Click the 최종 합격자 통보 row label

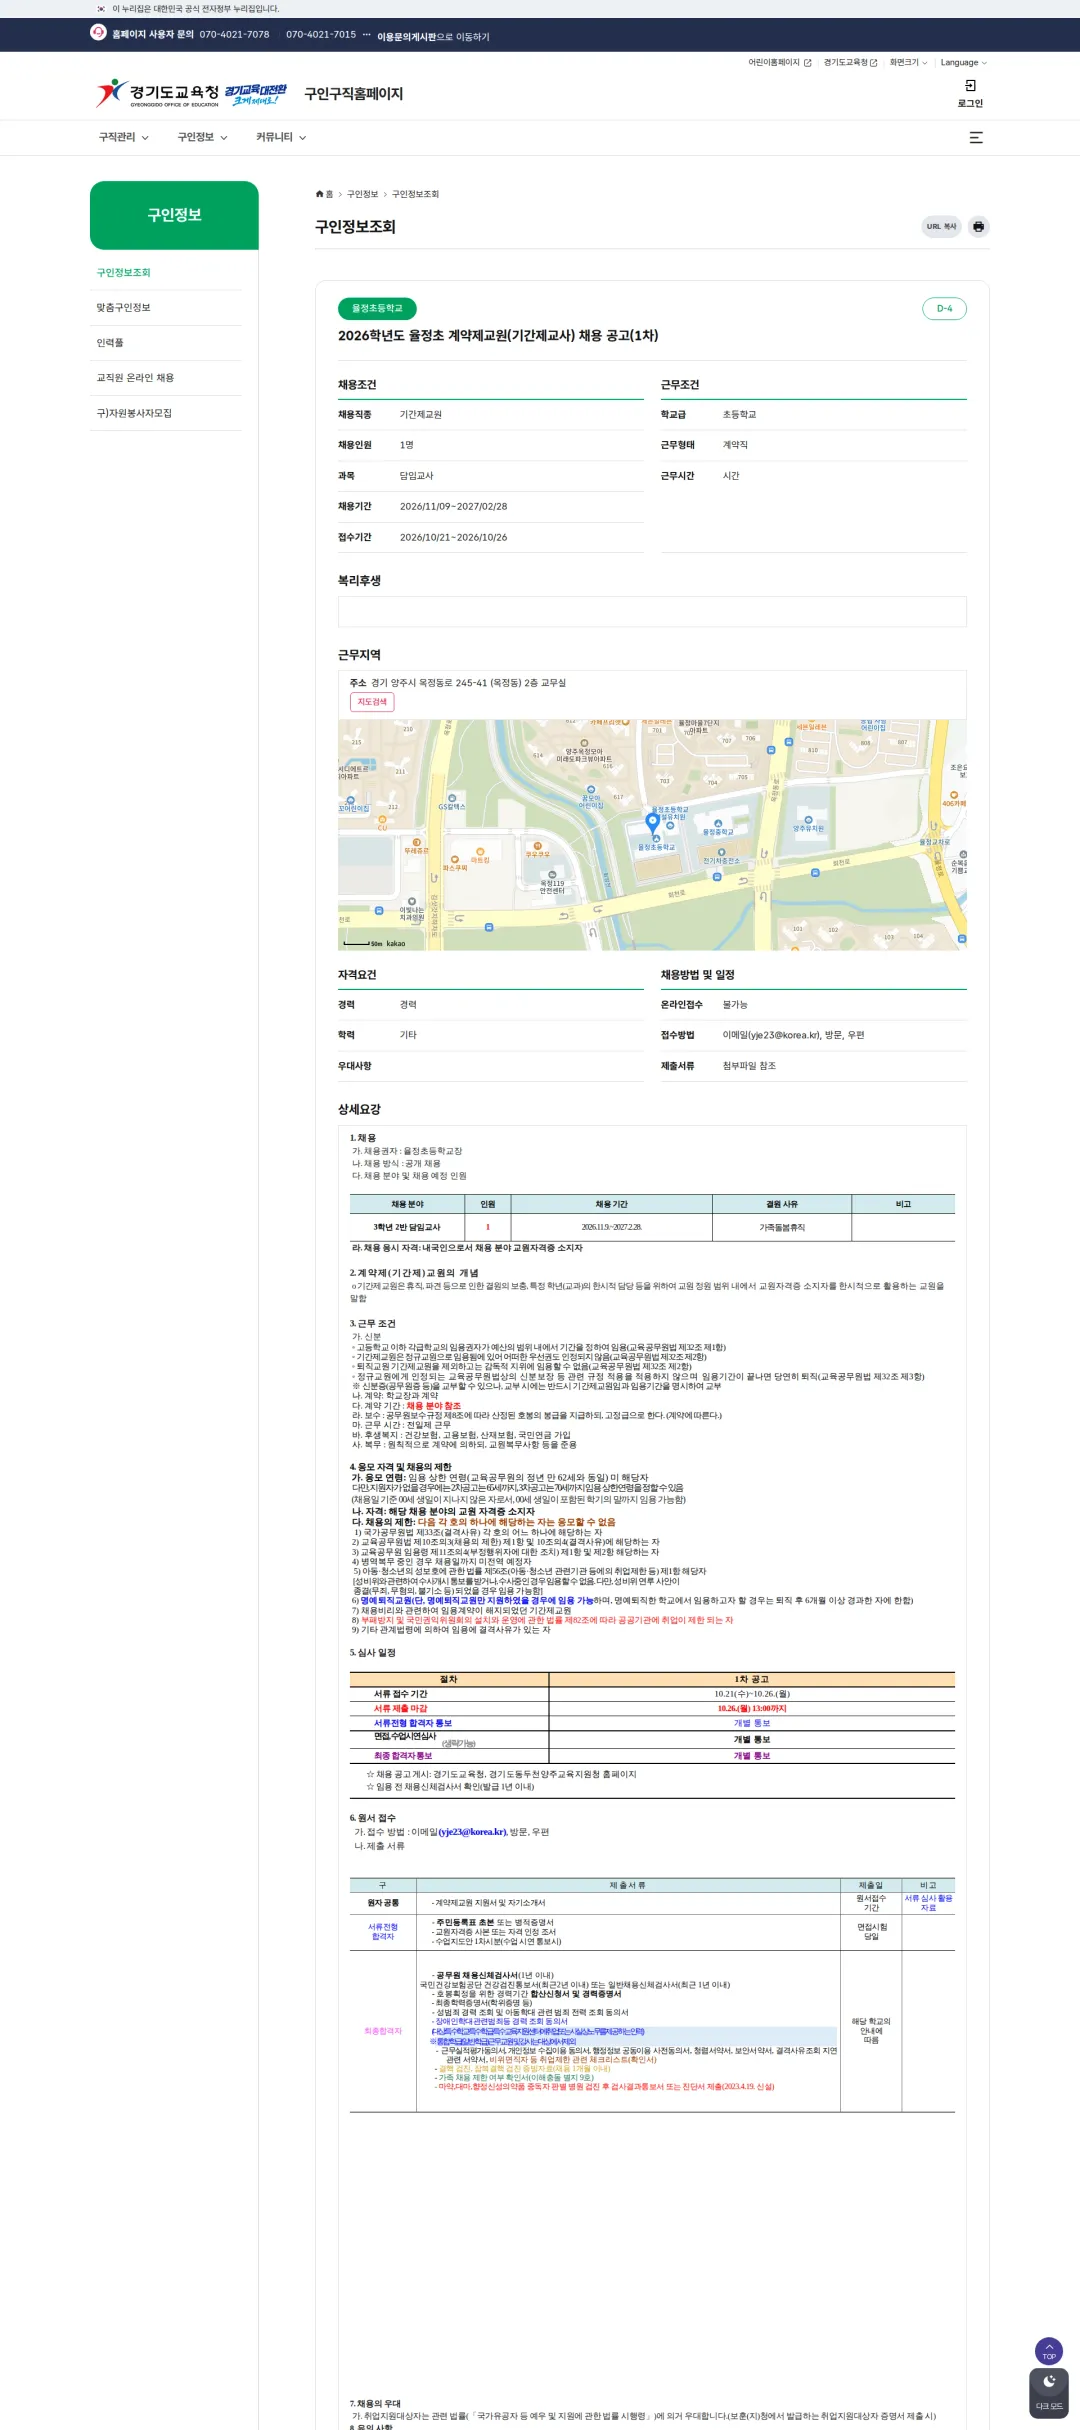tap(403, 1756)
